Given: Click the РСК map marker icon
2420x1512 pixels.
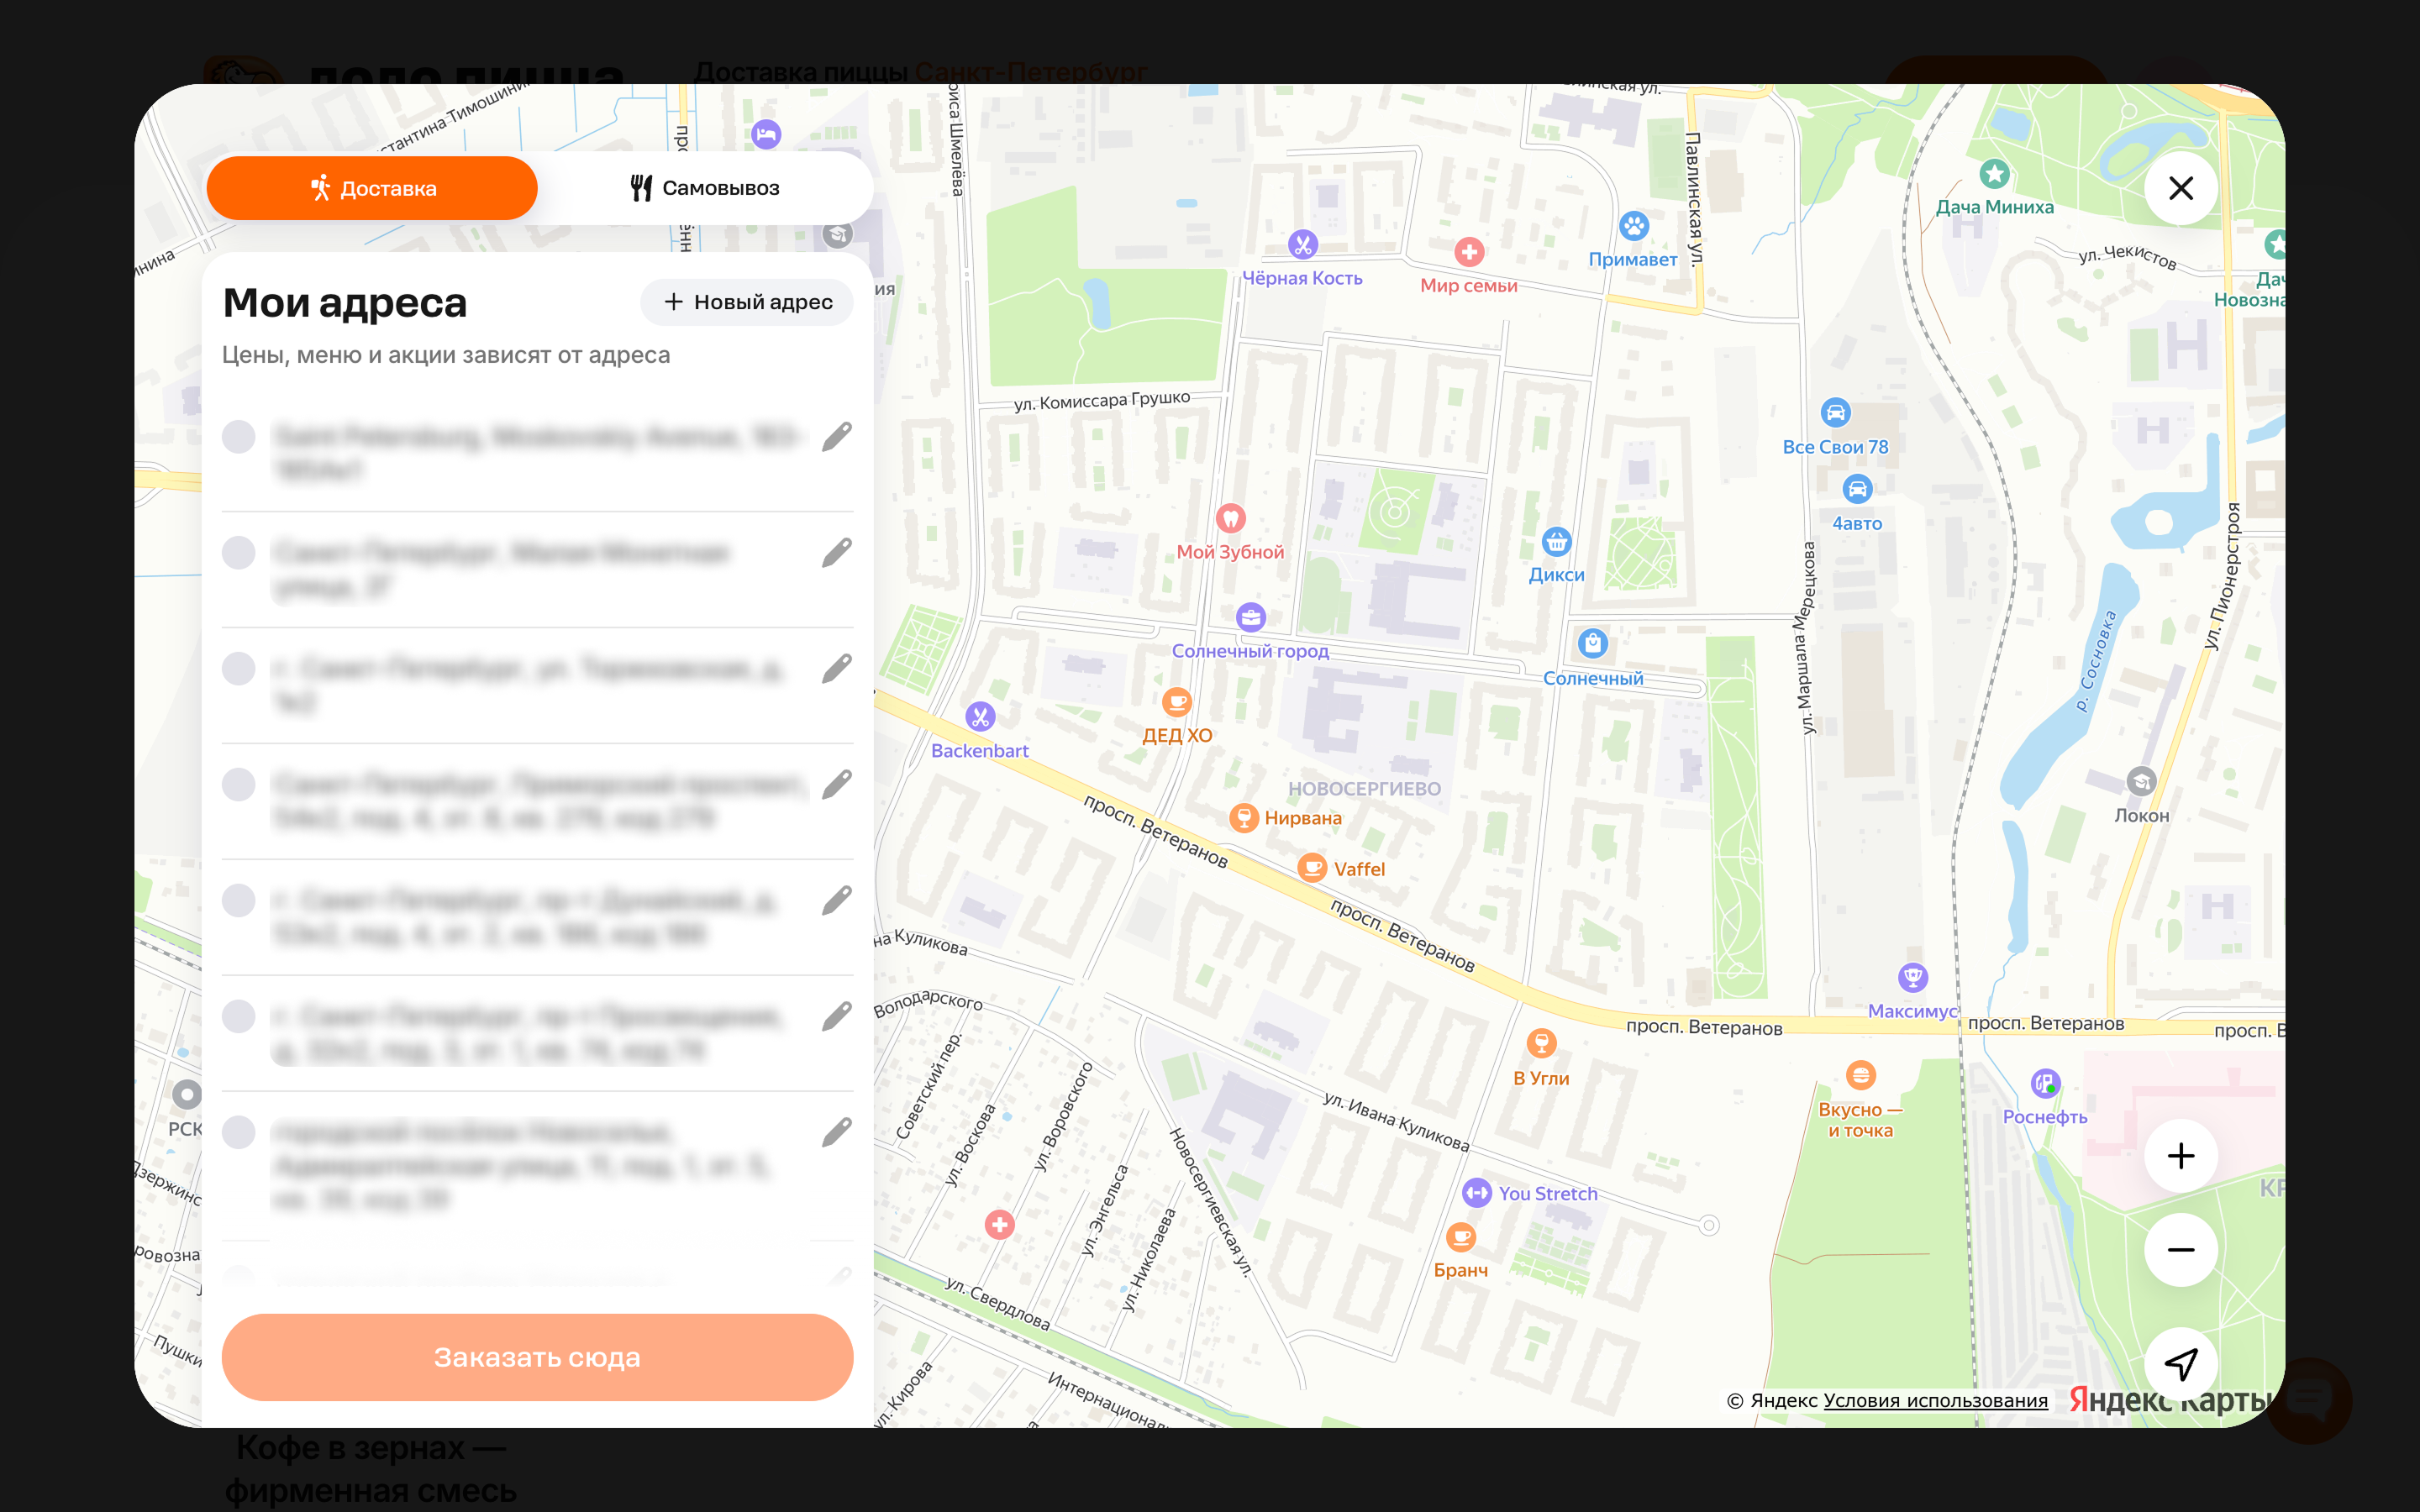Looking at the screenshot, I should (186, 1094).
